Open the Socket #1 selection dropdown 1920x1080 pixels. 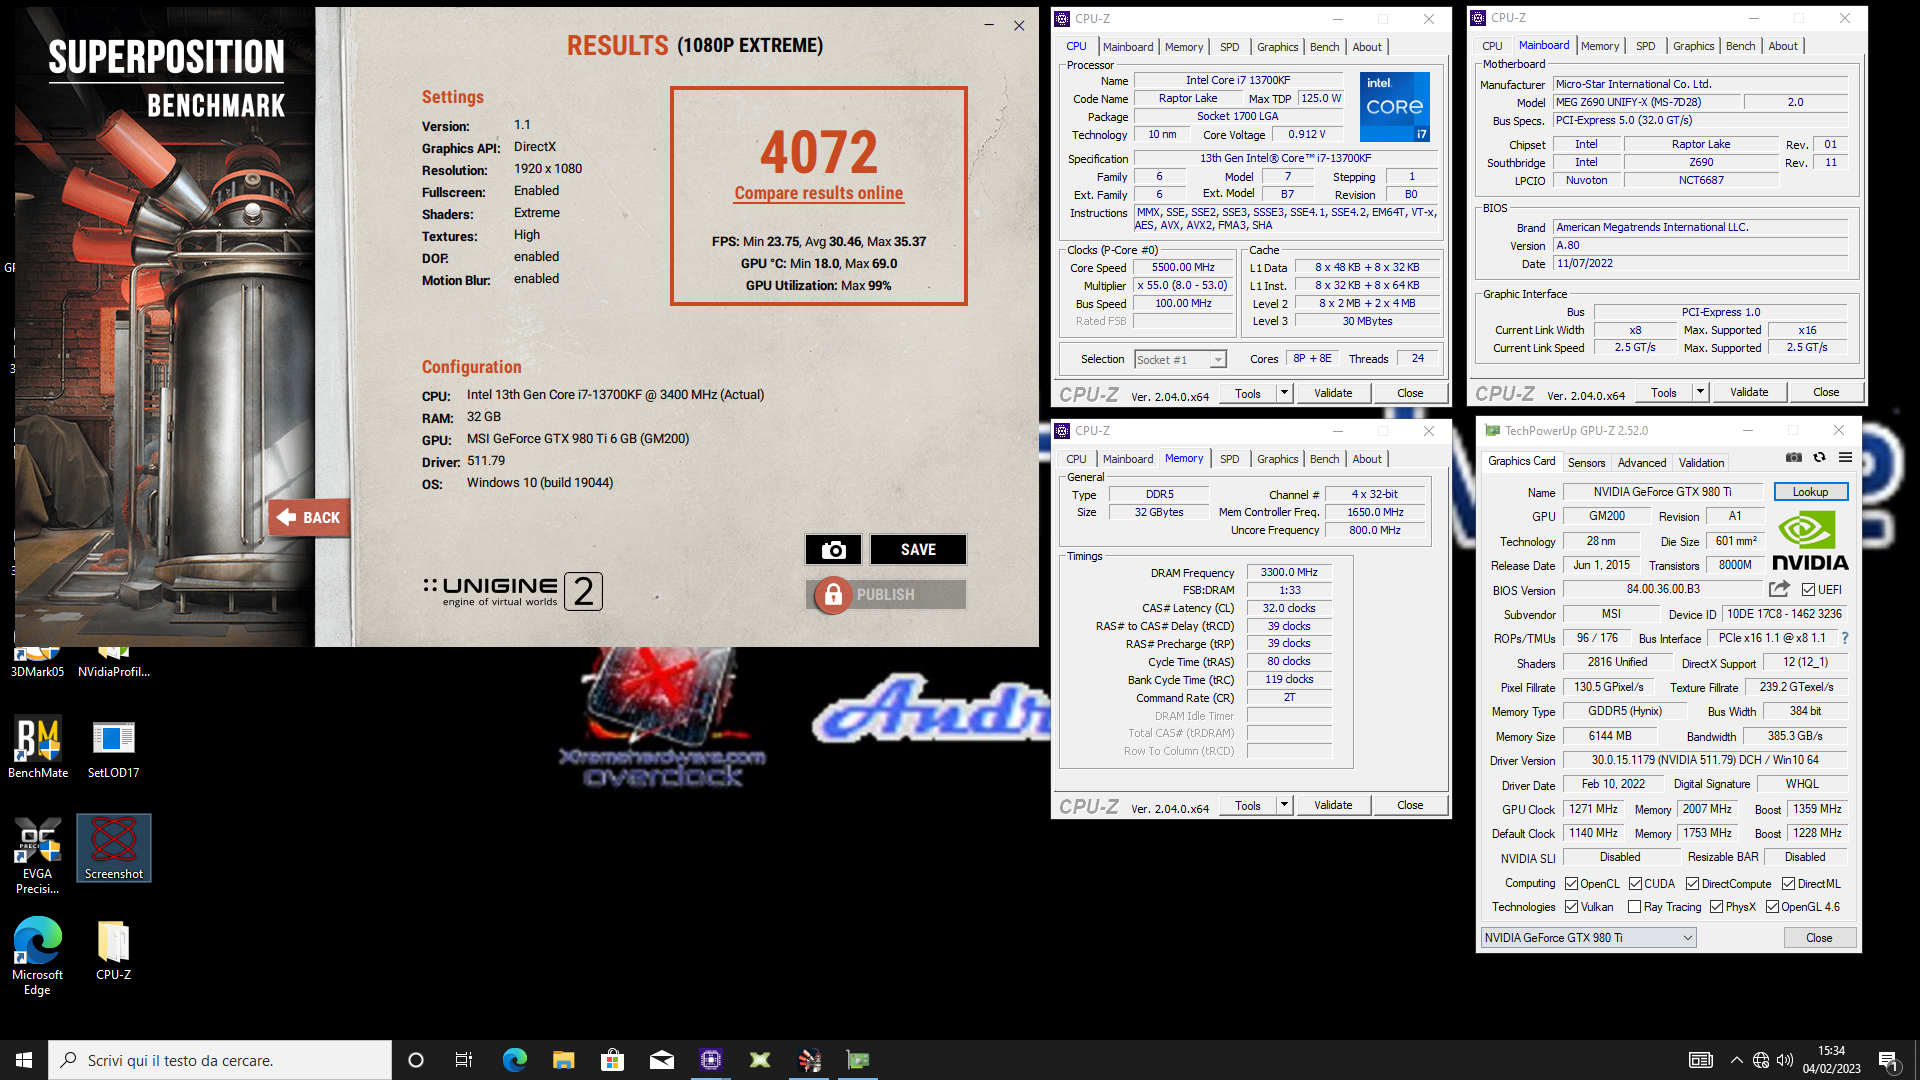pos(1180,360)
